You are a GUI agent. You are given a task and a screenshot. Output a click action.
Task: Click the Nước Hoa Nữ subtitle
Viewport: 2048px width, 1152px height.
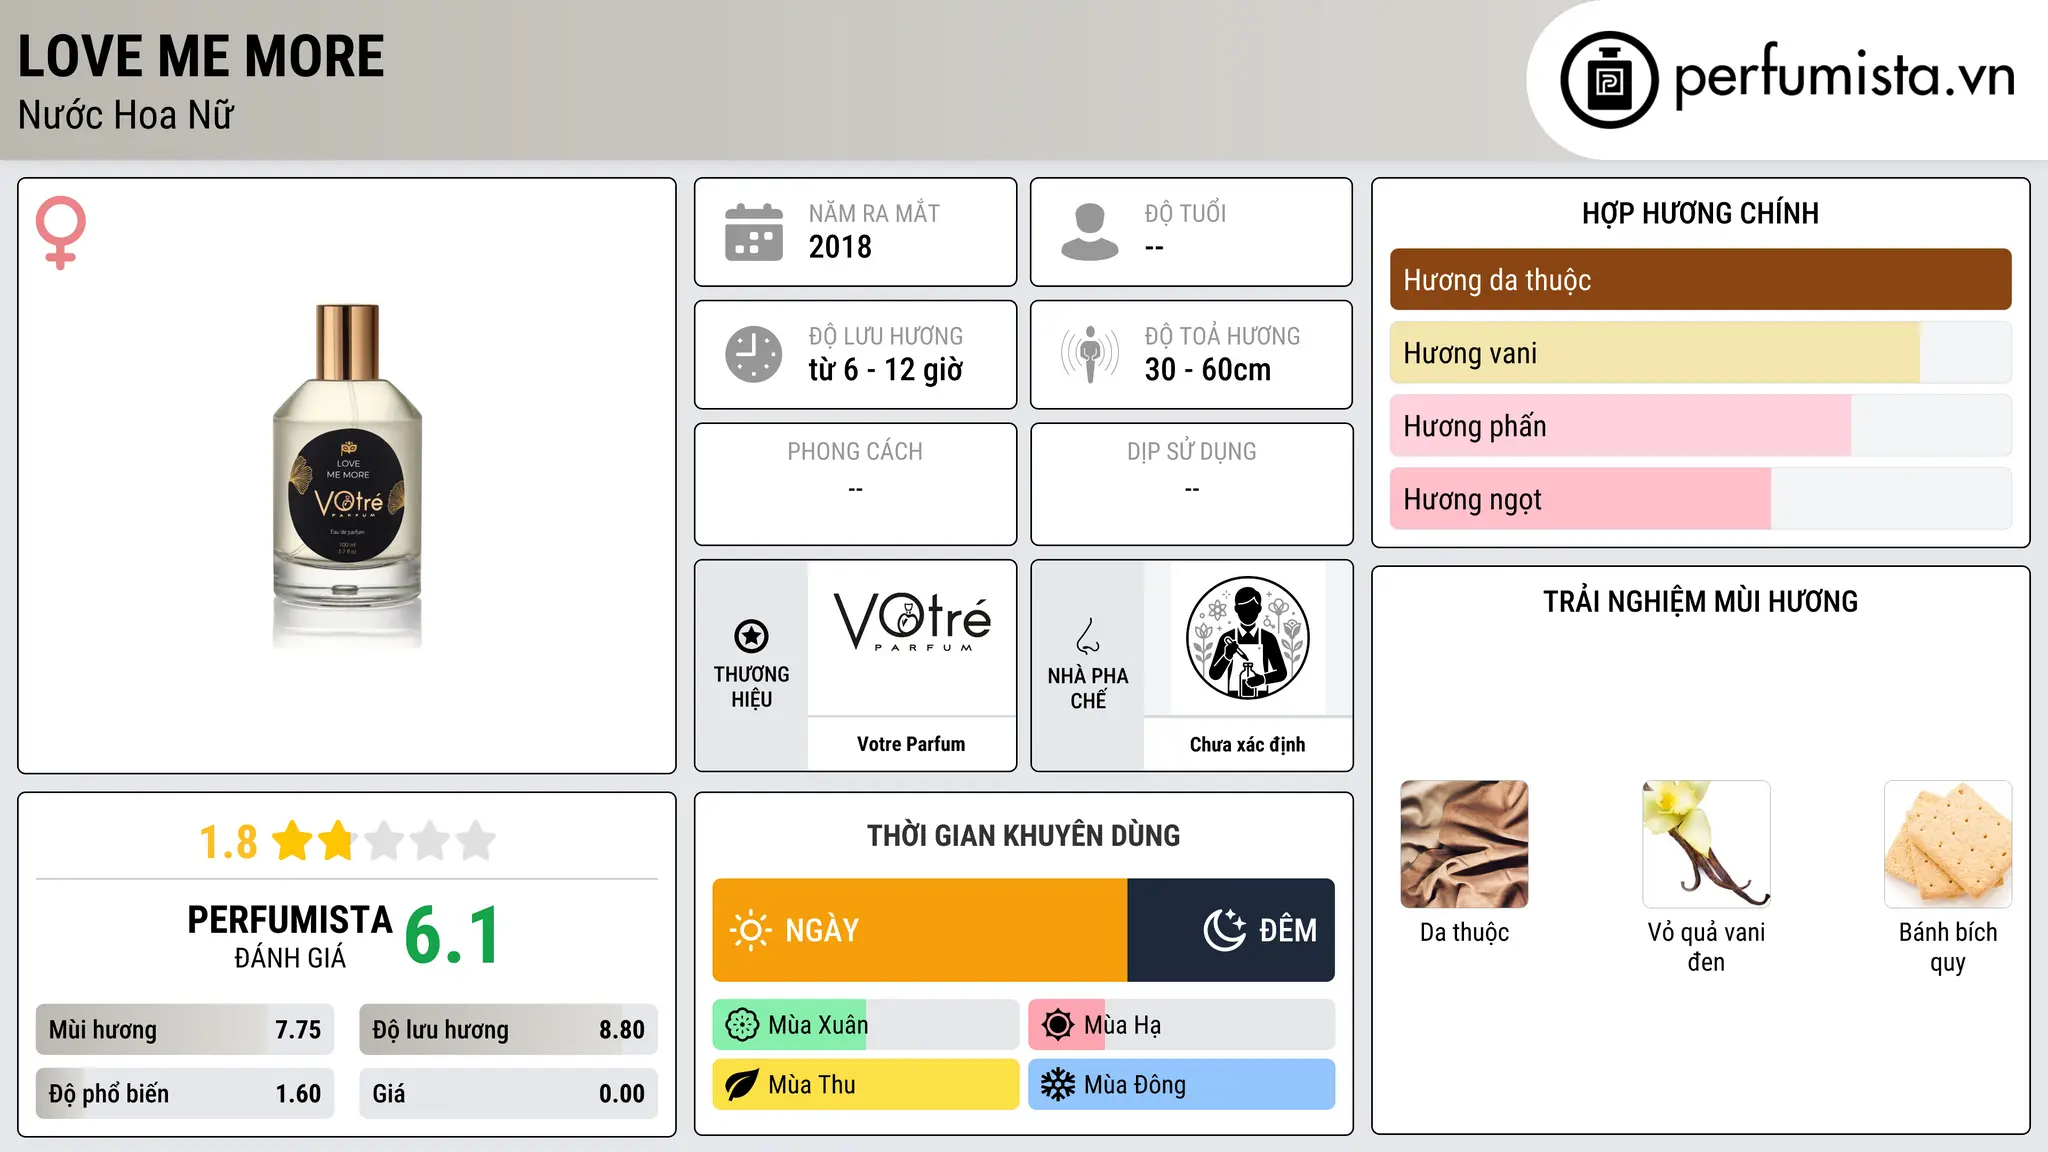(x=126, y=115)
